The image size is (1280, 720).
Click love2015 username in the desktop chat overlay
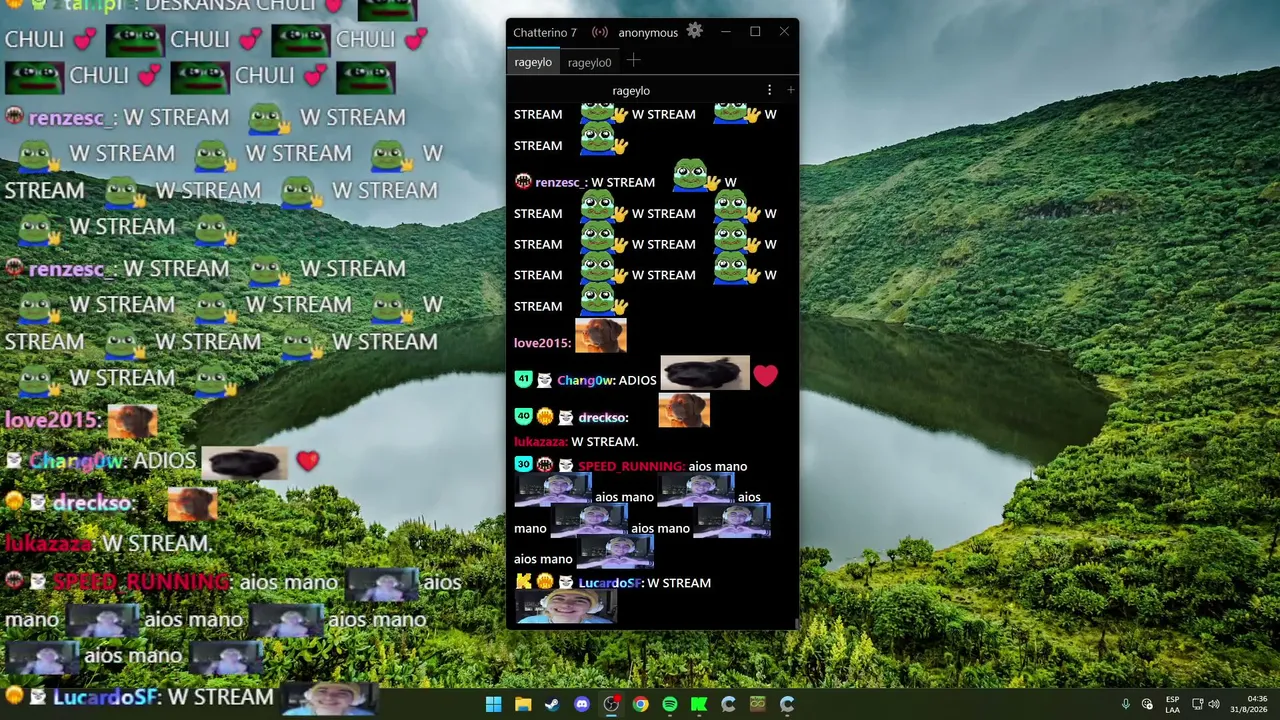click(54, 420)
